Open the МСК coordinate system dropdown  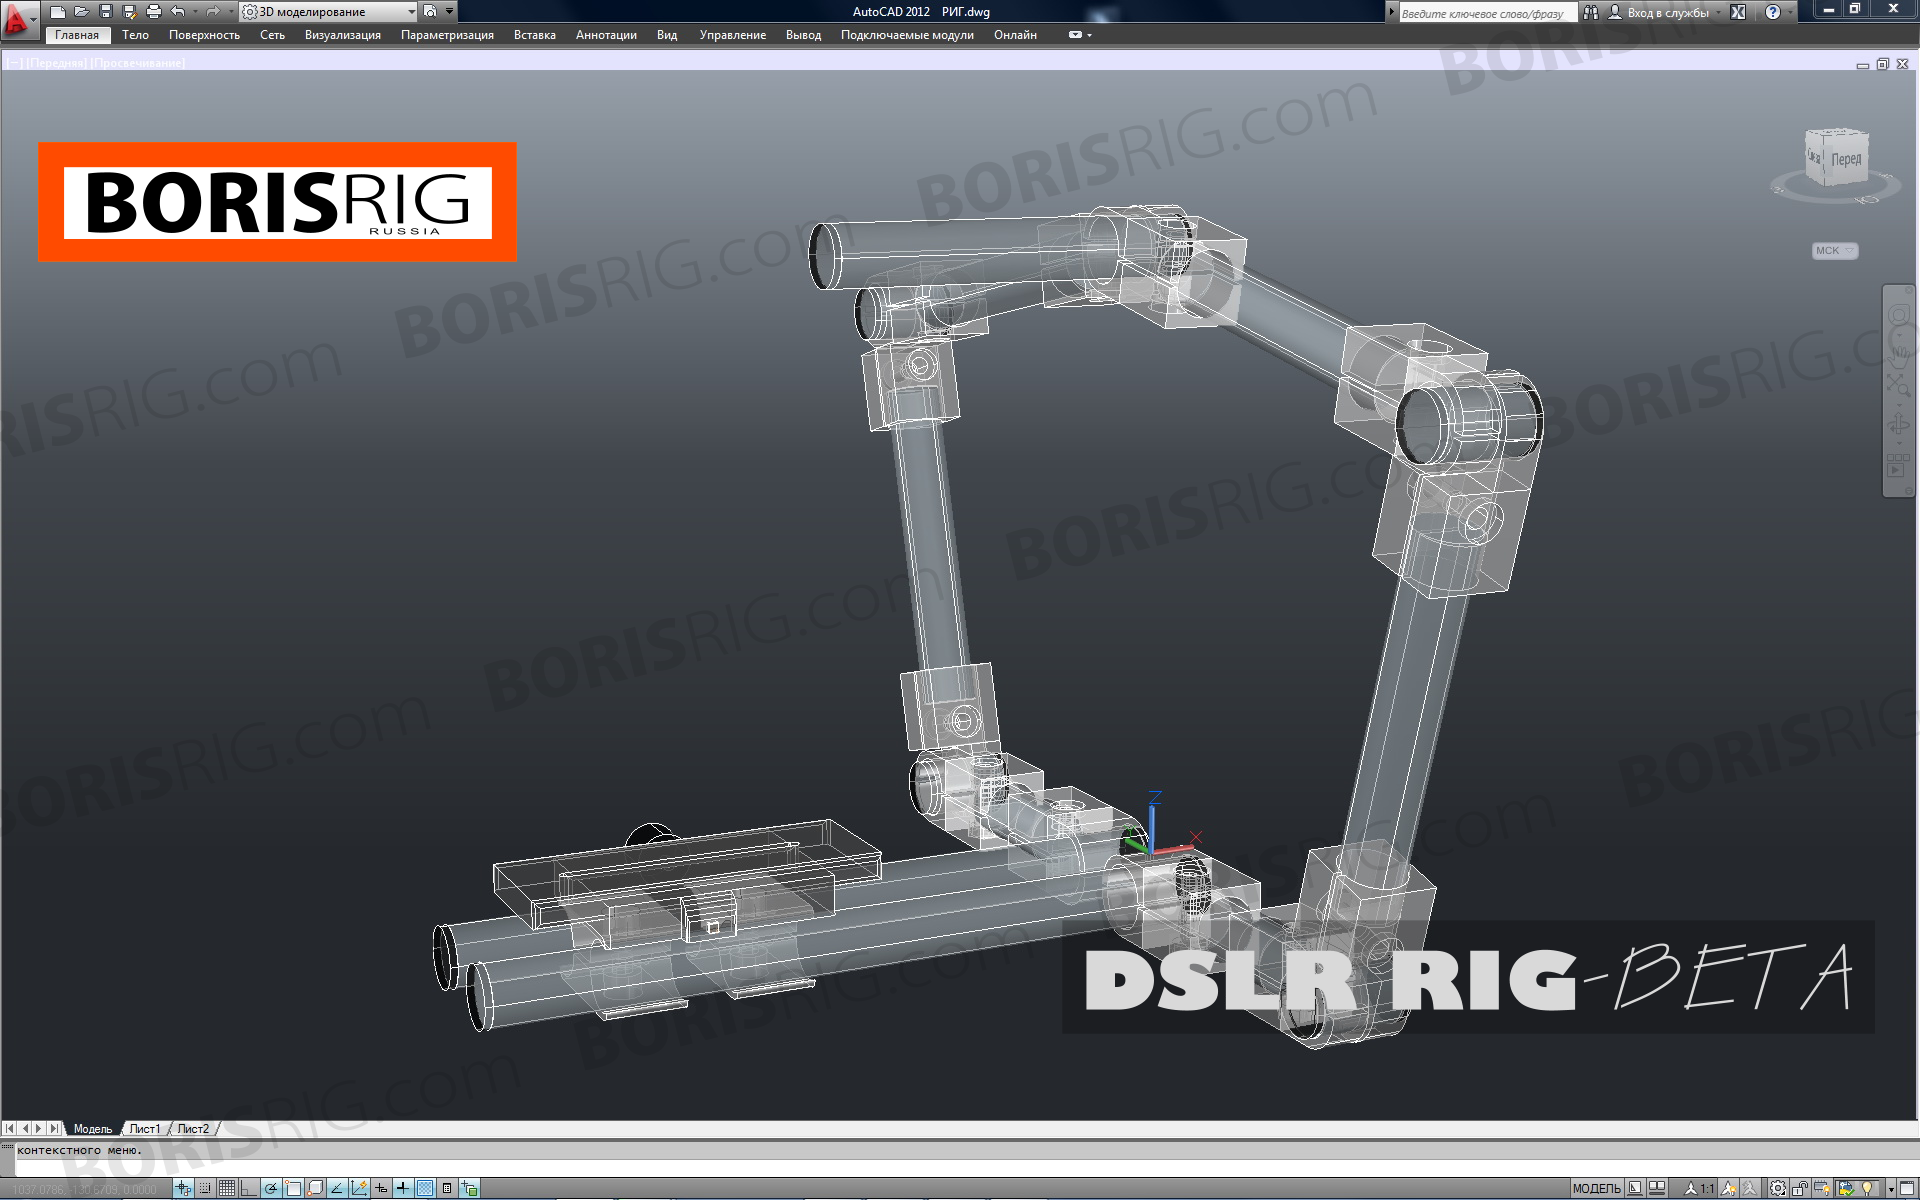1834,251
